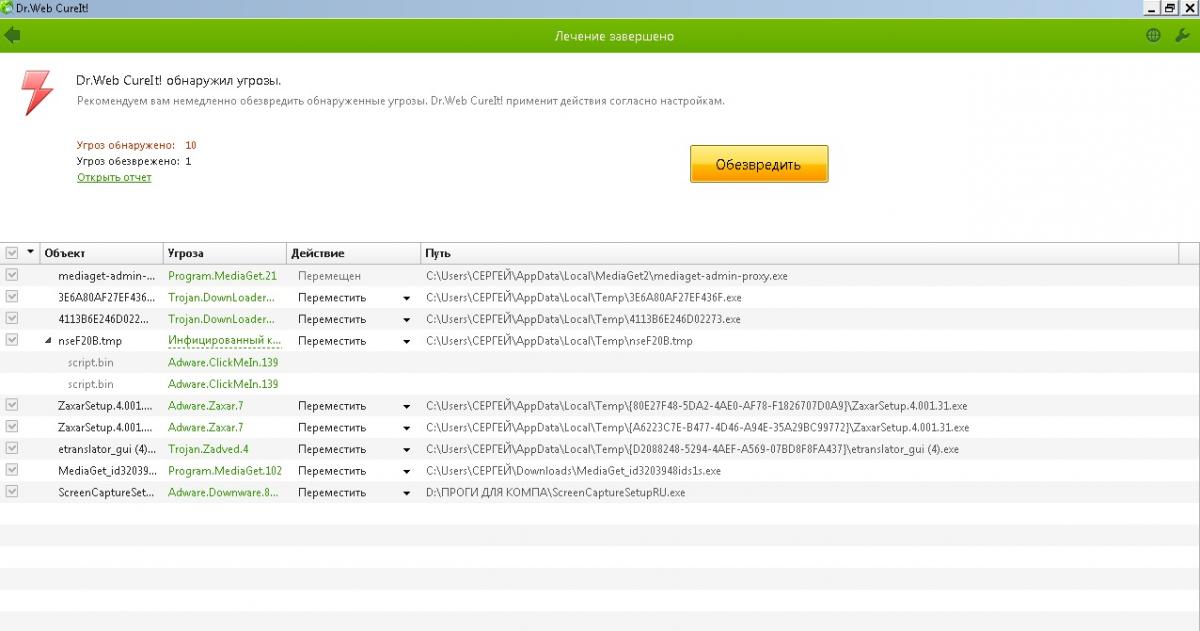Select the first script.bin child item
This screenshot has width=1200, height=631.
point(91,362)
